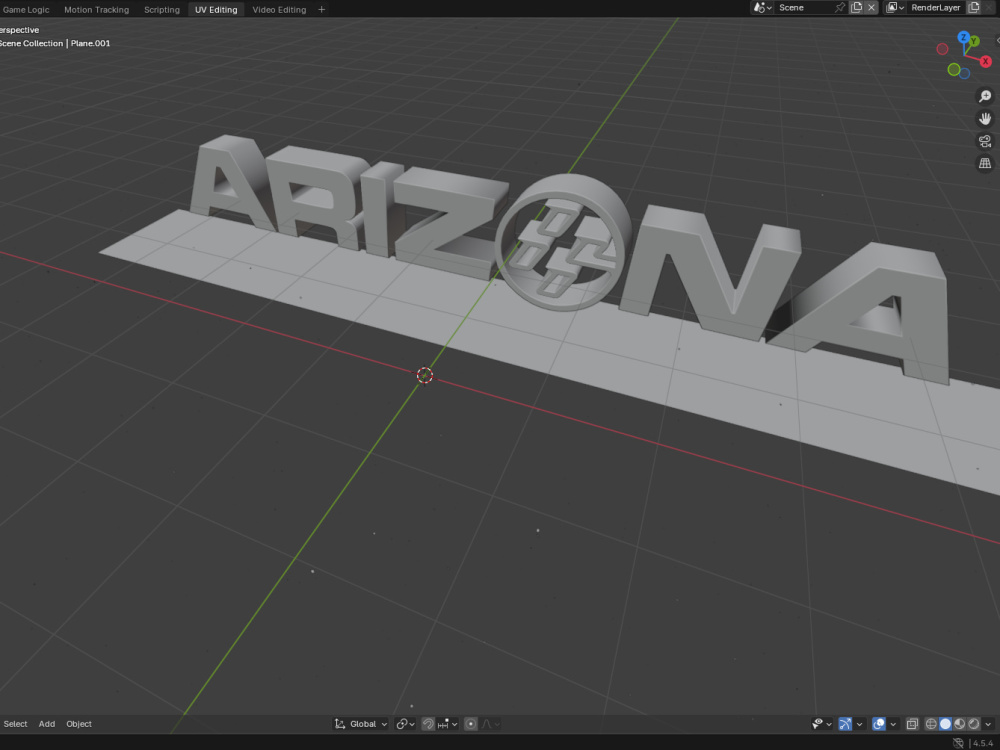
Task: Switch perspective/orthographic with the grid icon
Action: pyautogui.click(x=985, y=163)
